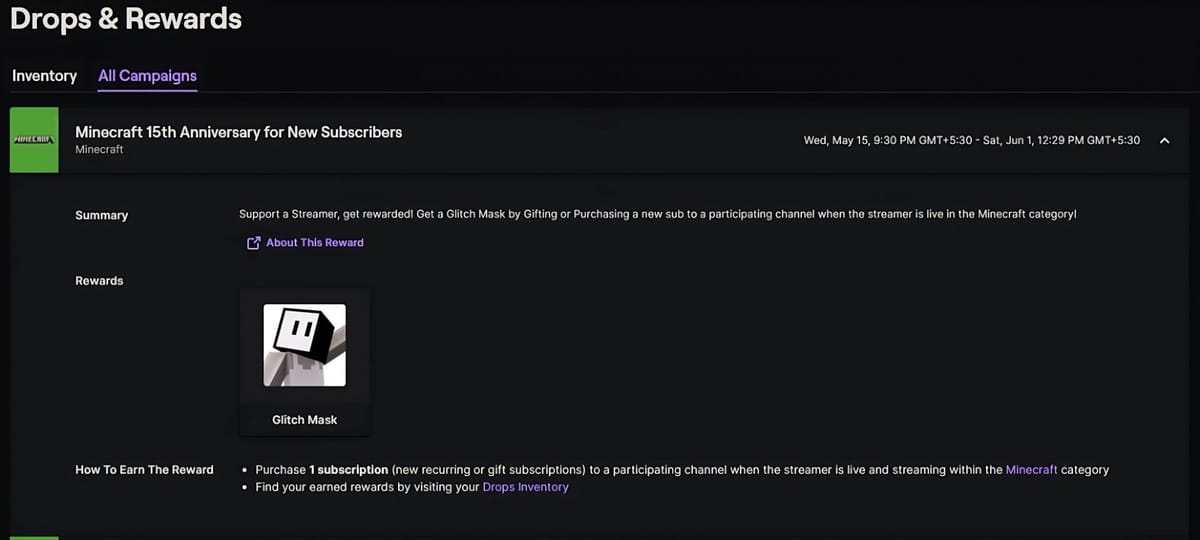Click the Minecraft game logo icon
Image resolution: width=1200 pixels, height=540 pixels.
pyautogui.click(x=34, y=140)
